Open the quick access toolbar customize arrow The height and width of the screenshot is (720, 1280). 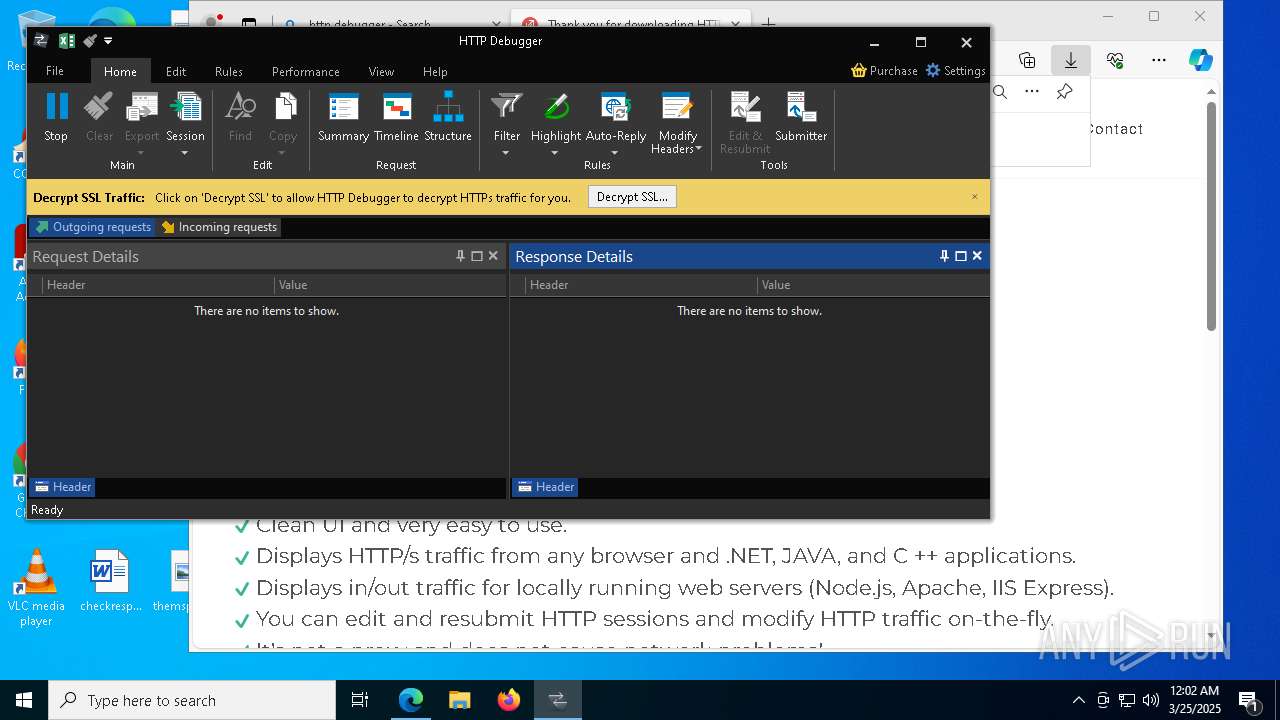[x=108, y=41]
